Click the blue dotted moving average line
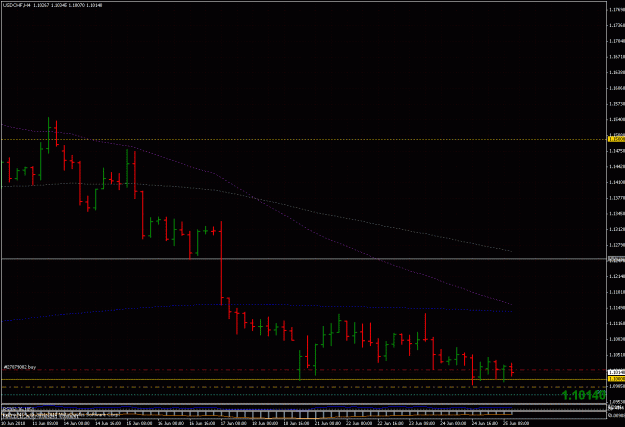 coord(255,305)
